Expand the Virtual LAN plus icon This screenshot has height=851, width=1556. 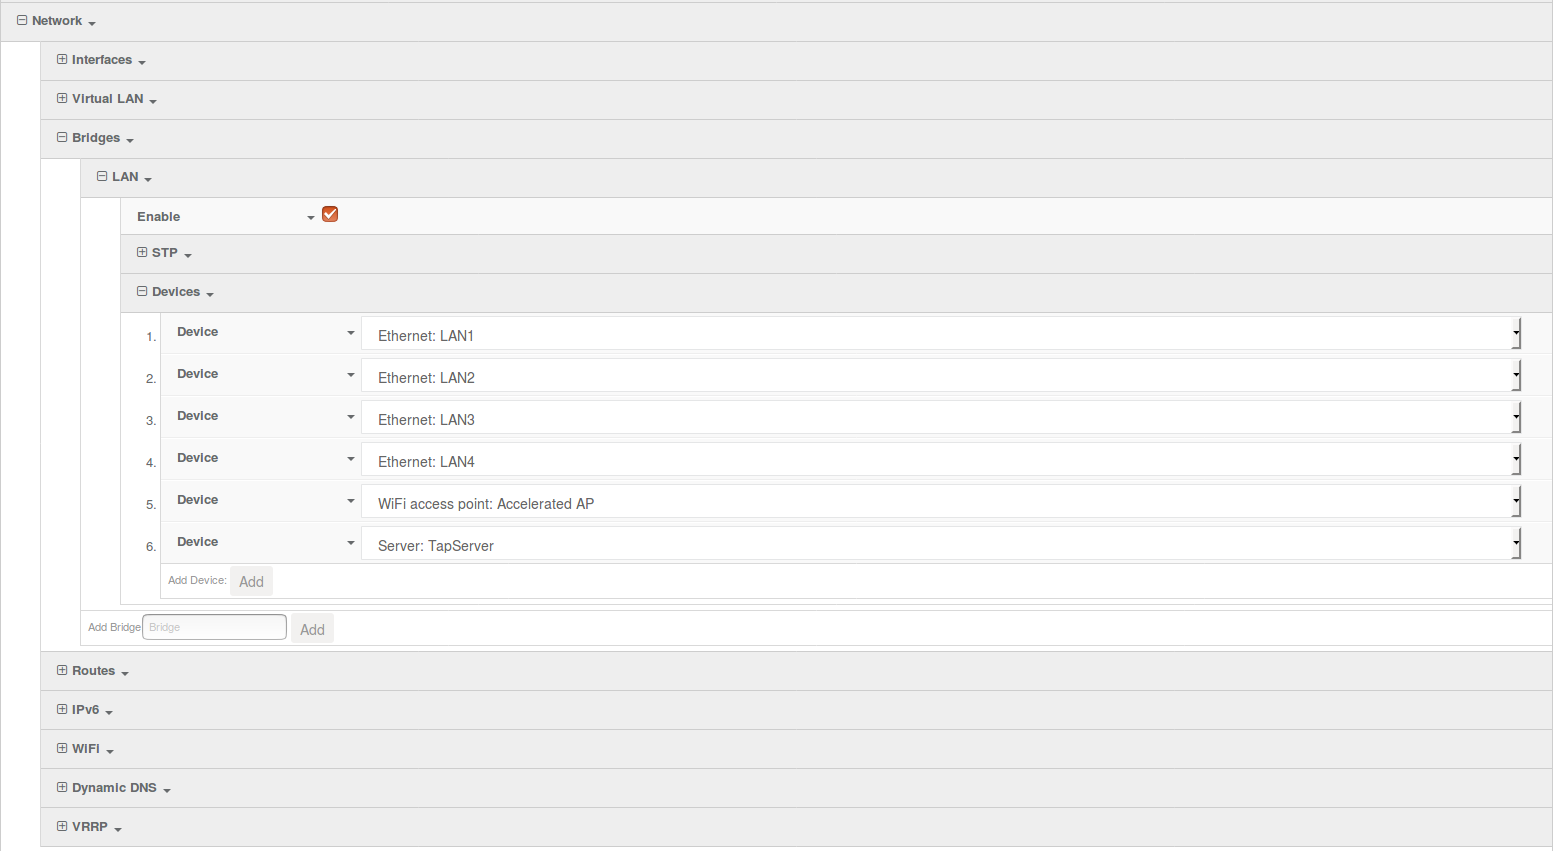click(x=62, y=98)
